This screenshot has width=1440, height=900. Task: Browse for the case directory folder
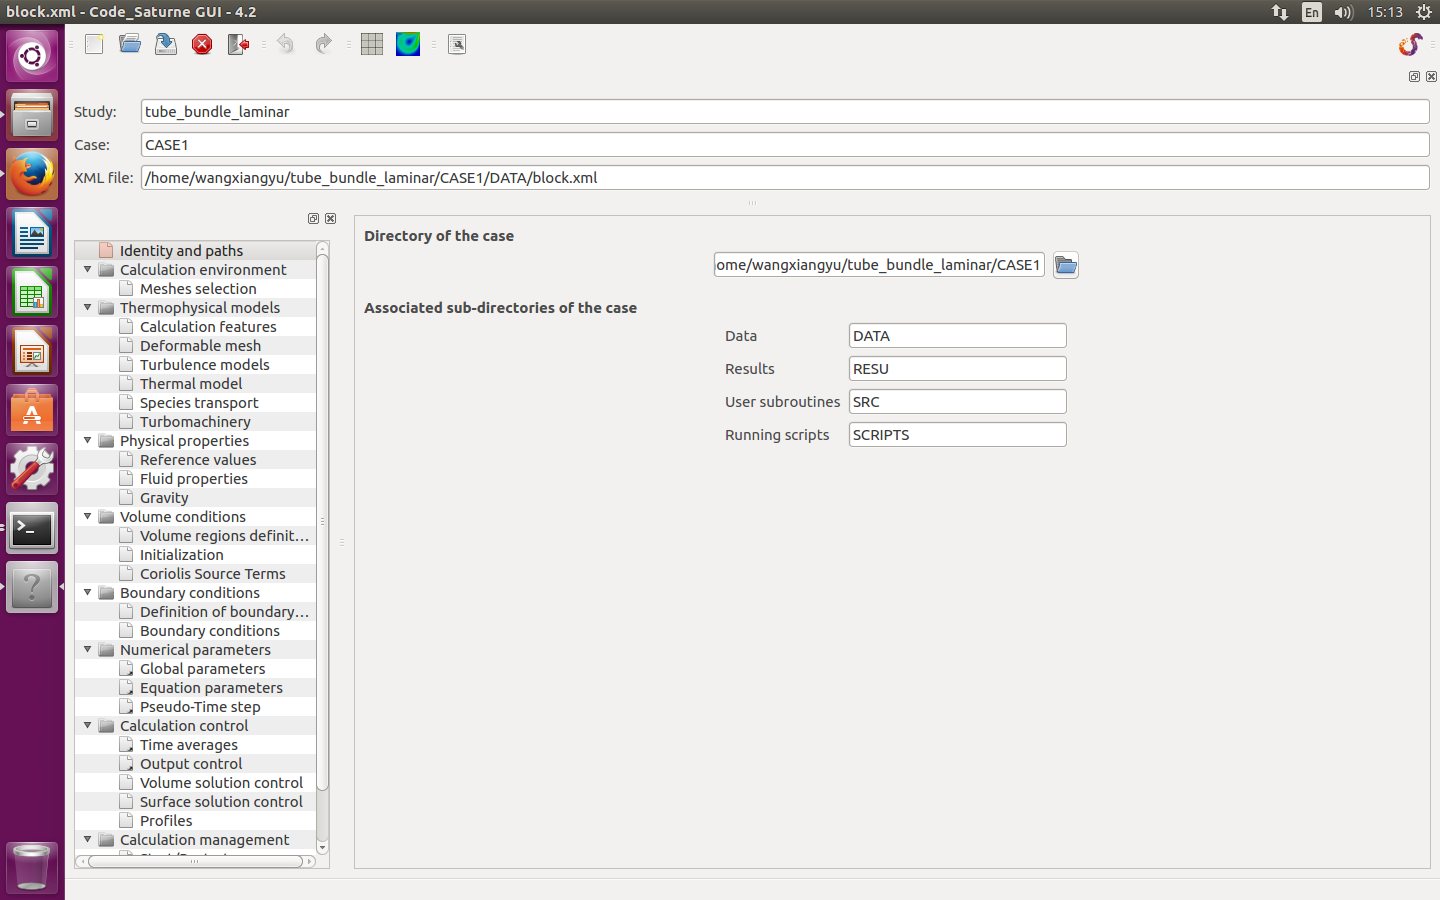[x=1066, y=265]
